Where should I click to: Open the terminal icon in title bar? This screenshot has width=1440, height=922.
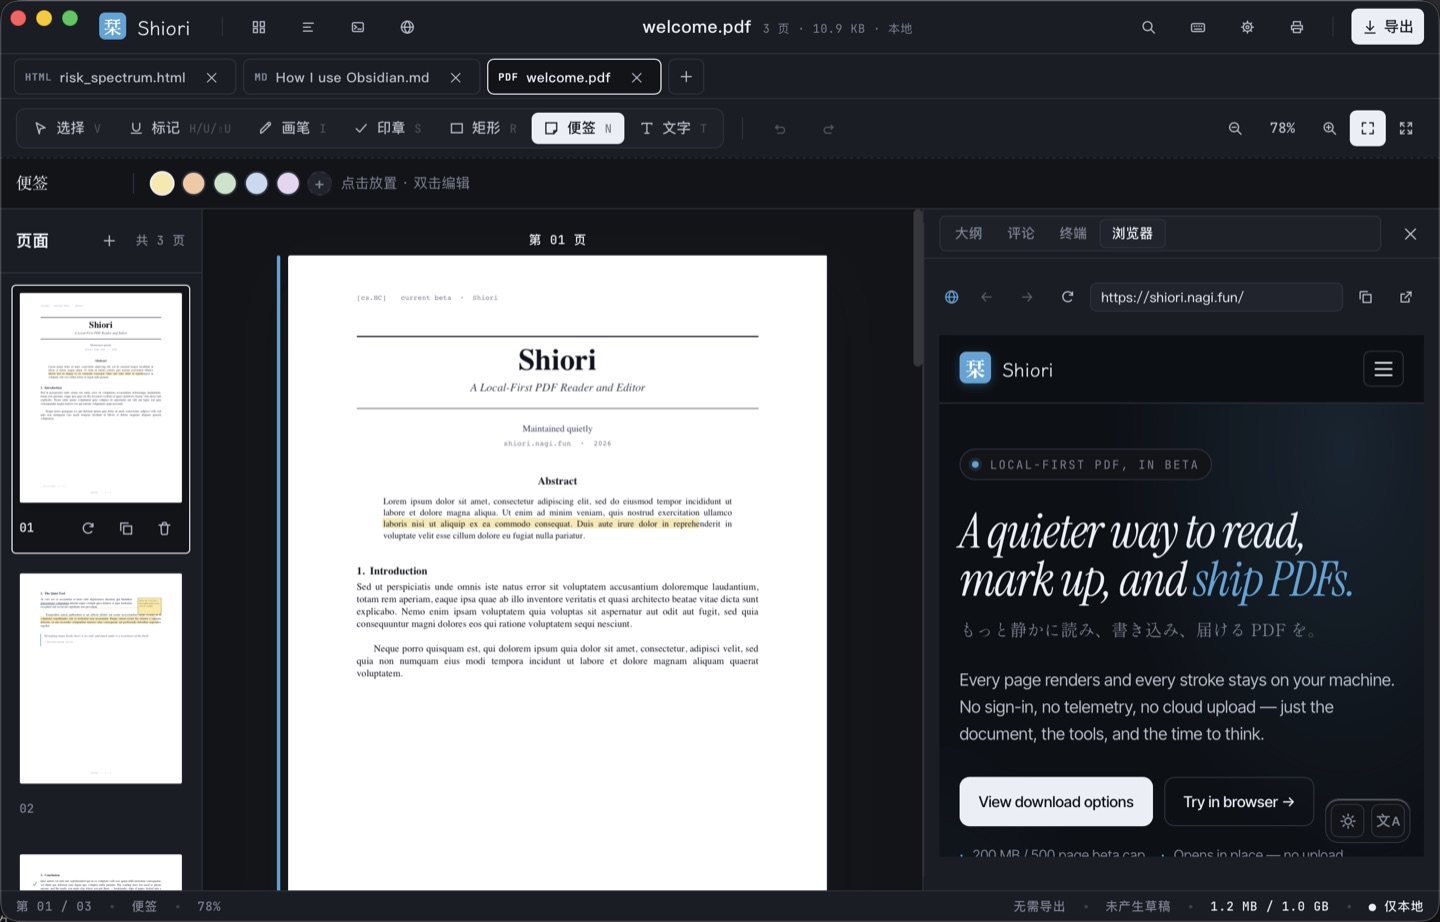click(358, 27)
